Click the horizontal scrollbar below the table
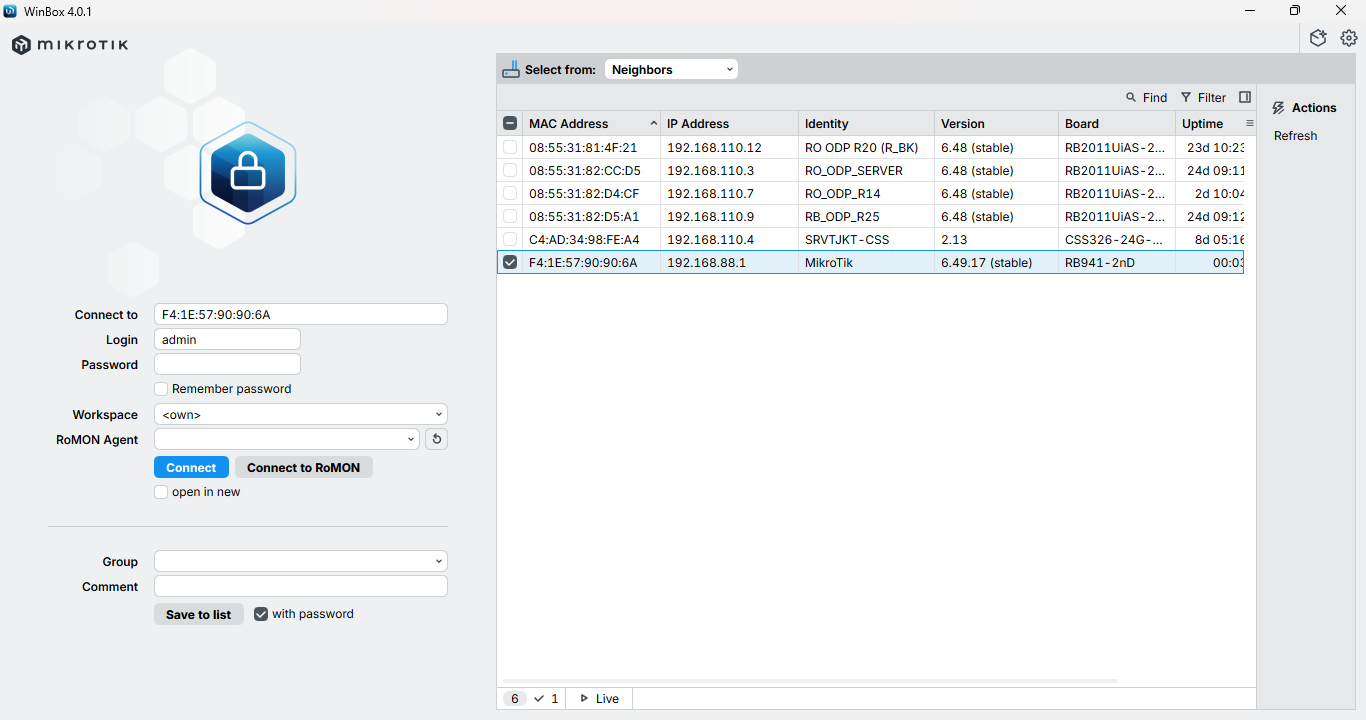 (x=810, y=681)
